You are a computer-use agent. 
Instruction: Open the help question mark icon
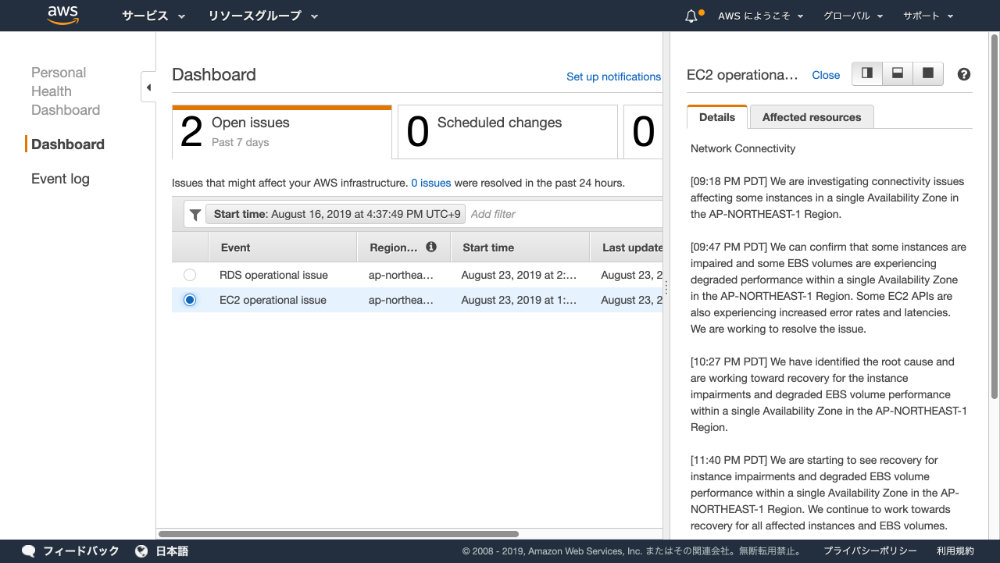click(x=964, y=75)
